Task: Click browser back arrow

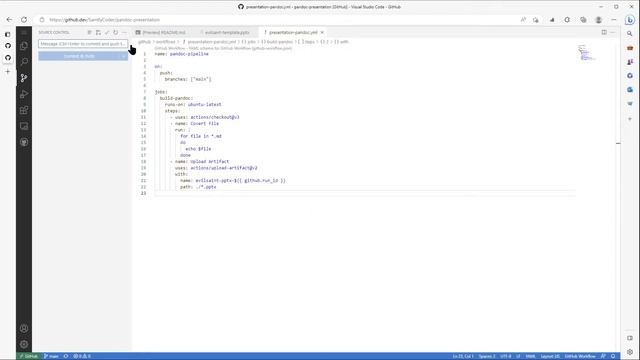Action: coord(9,20)
